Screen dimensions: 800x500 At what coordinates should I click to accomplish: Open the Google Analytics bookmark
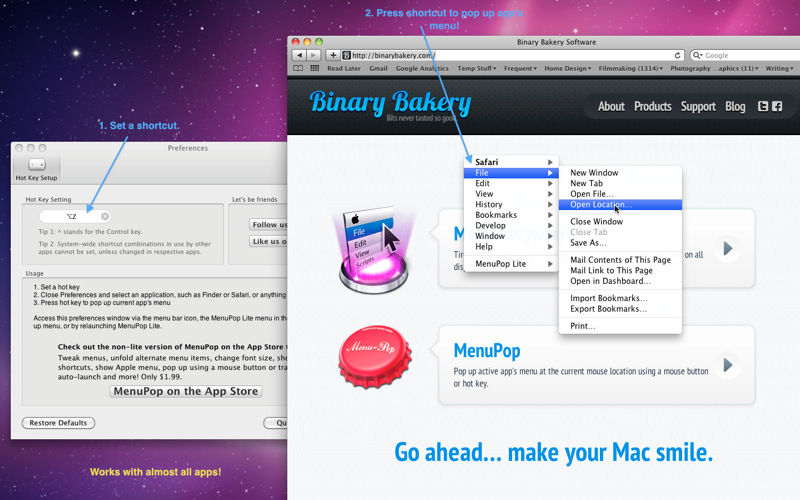click(x=422, y=68)
